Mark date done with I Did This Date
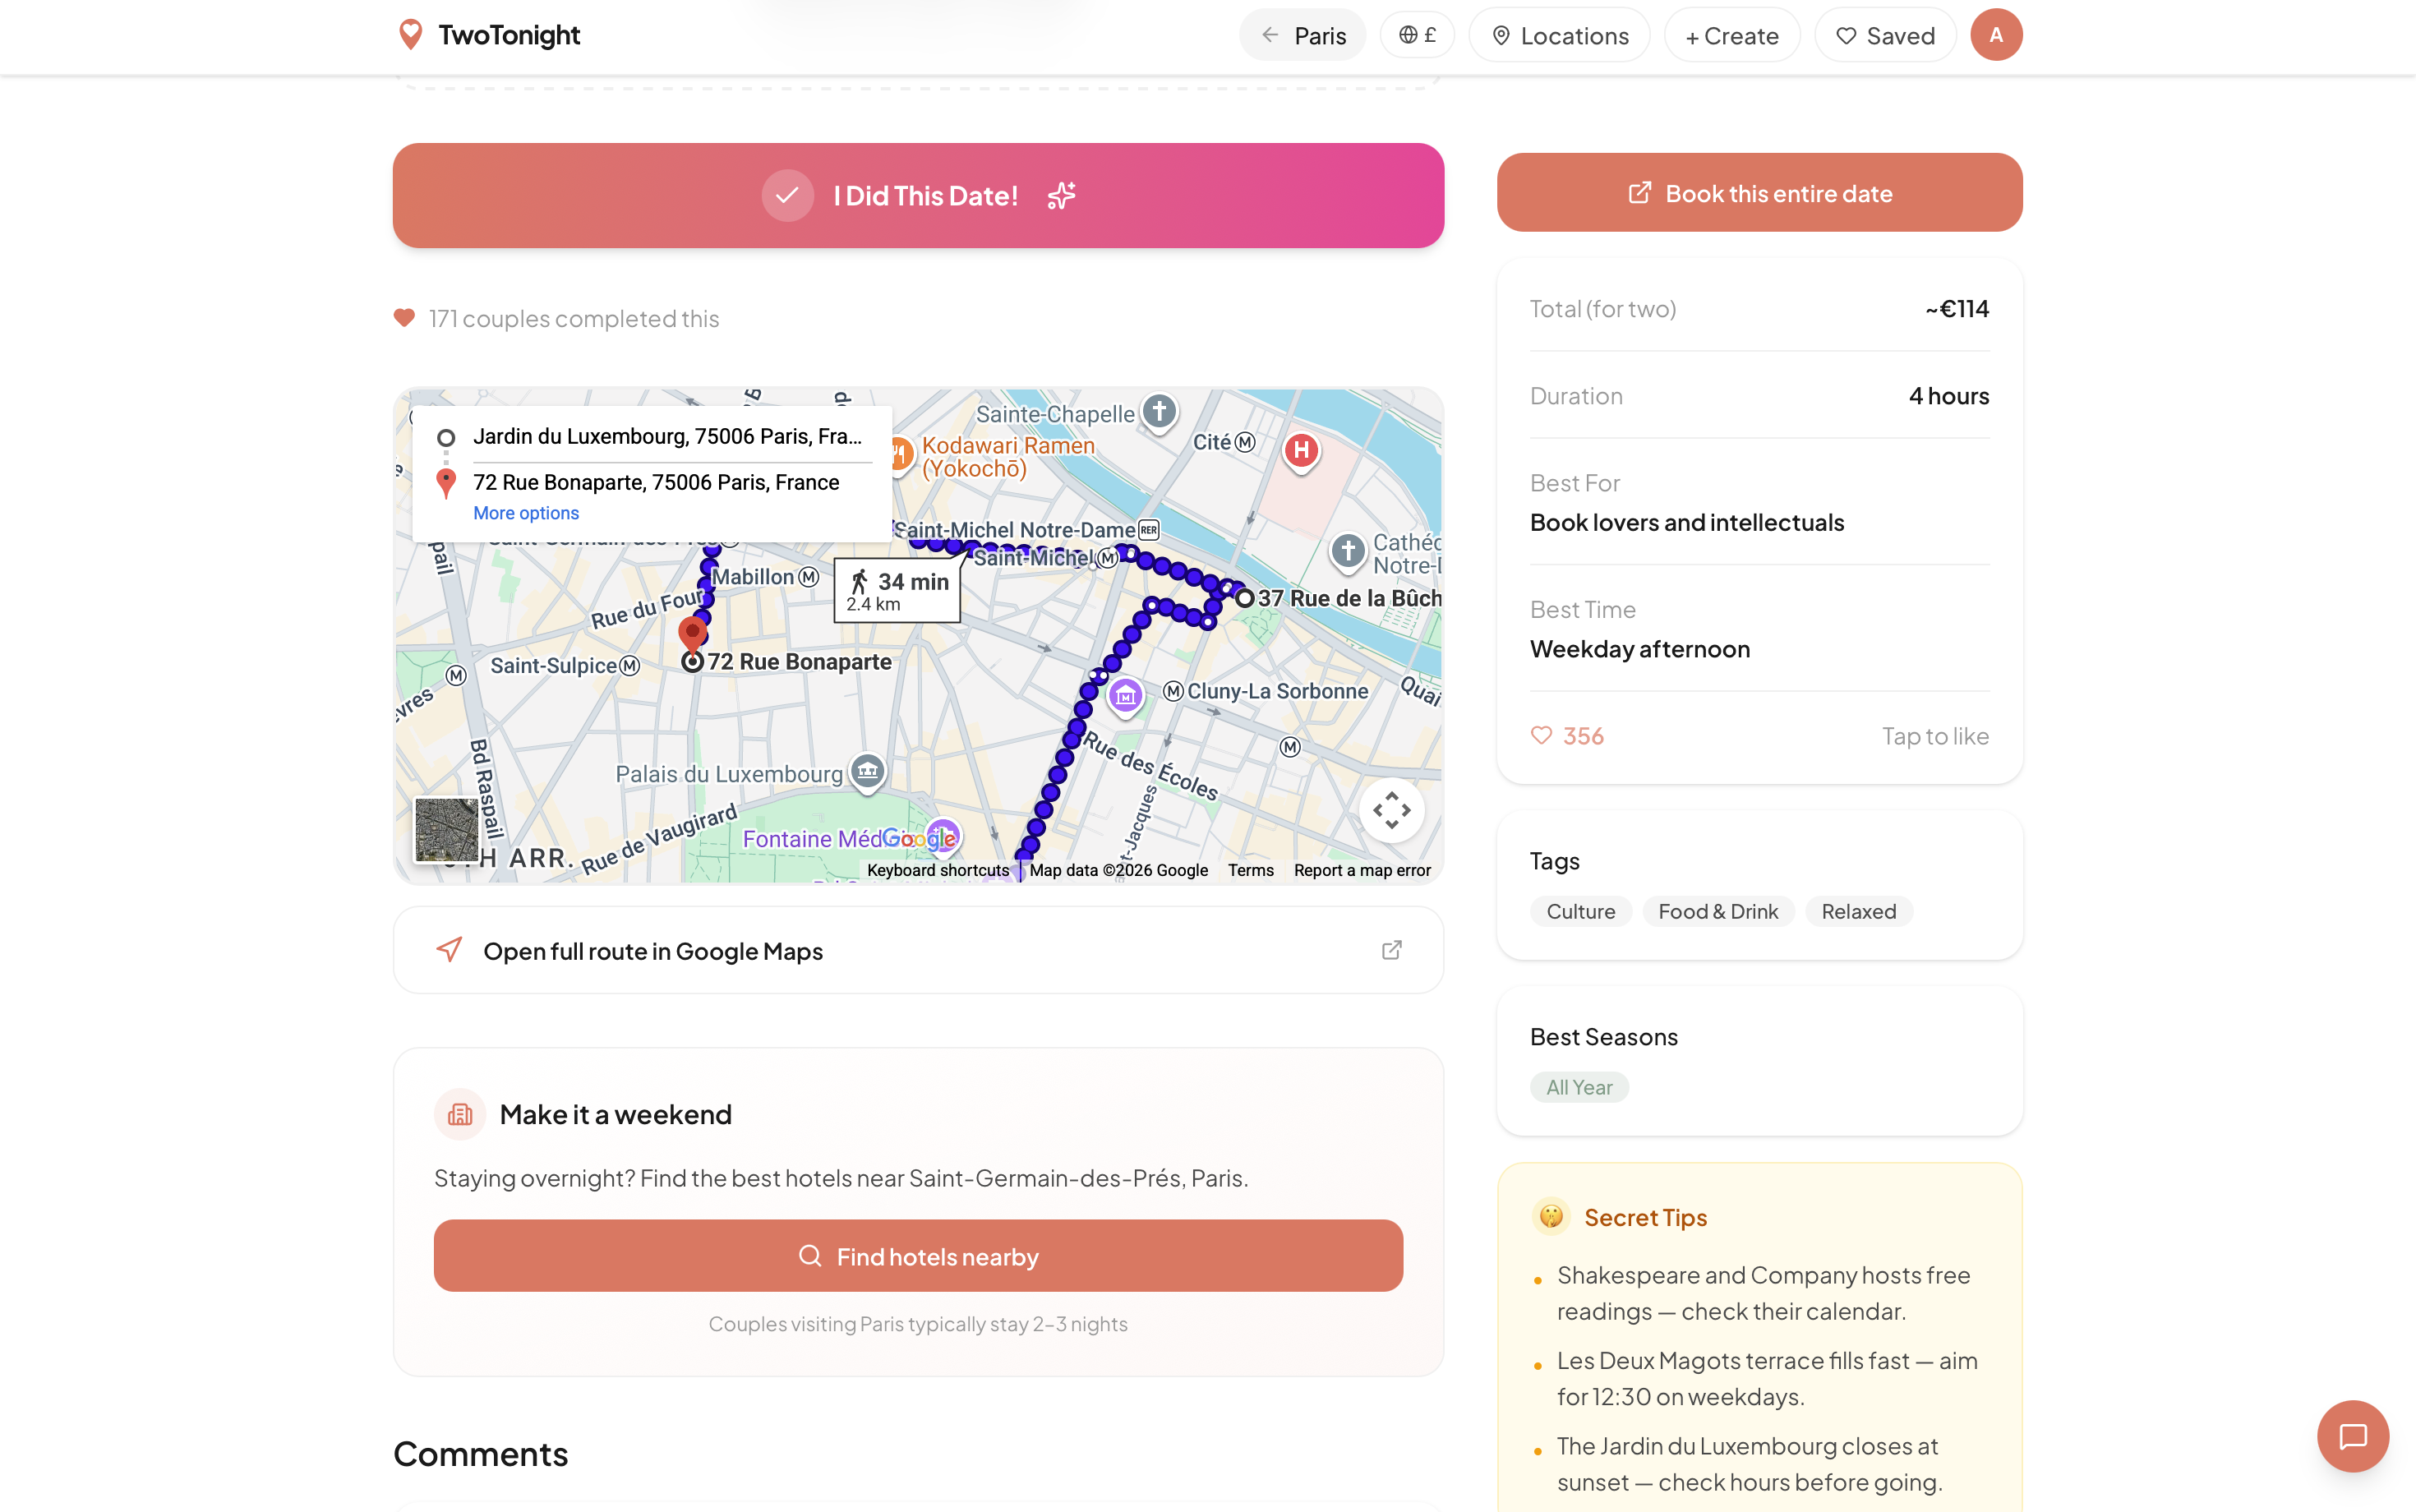 (x=918, y=195)
